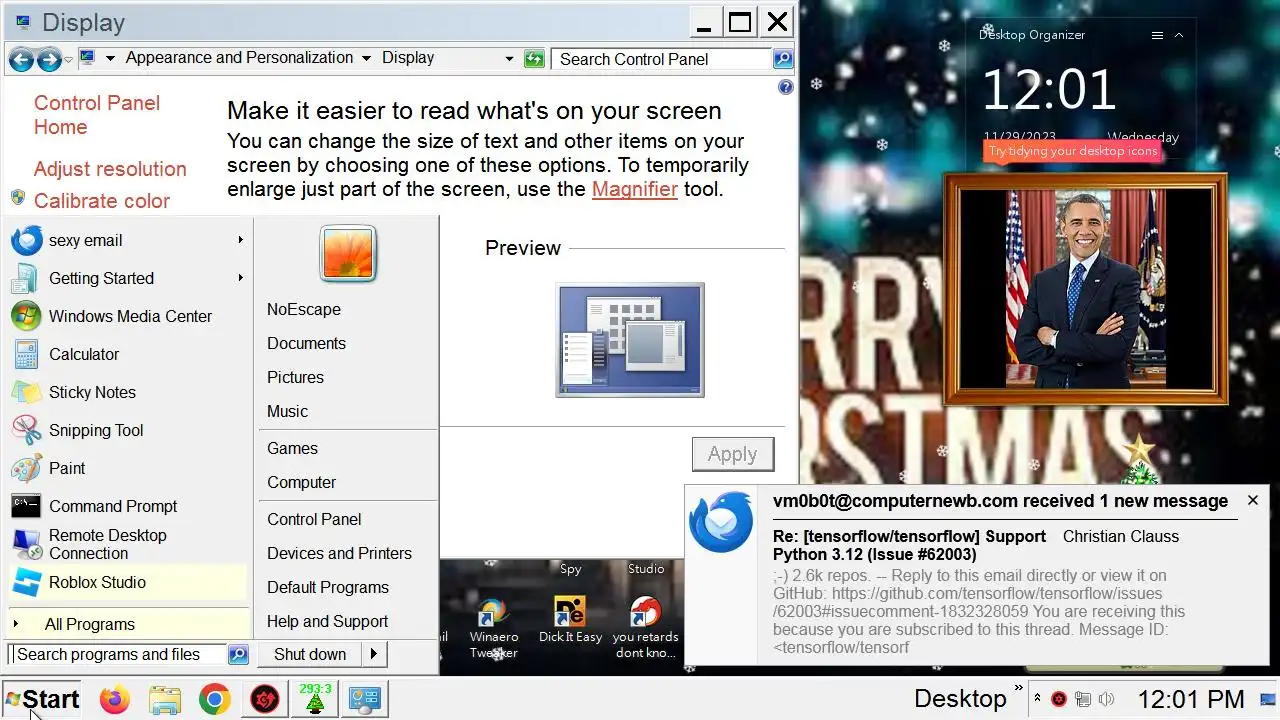Image resolution: width=1280 pixels, height=720 pixels.
Task: Open the address bar history dropdown
Action: [x=510, y=59]
